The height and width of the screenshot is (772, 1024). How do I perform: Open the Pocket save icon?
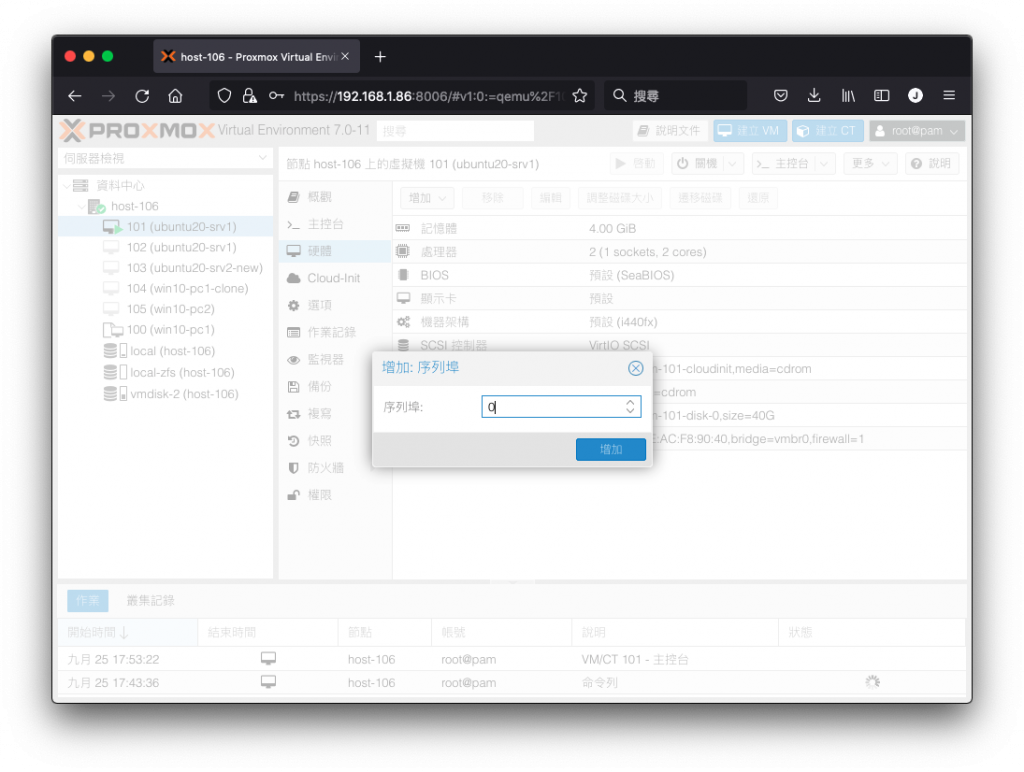pyautogui.click(x=780, y=96)
